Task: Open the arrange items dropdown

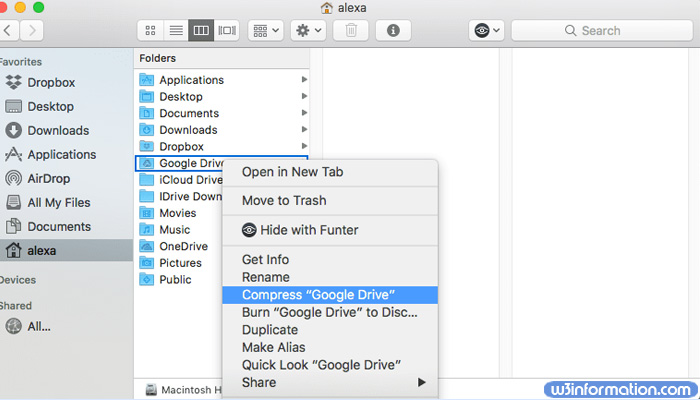Action: (x=266, y=30)
